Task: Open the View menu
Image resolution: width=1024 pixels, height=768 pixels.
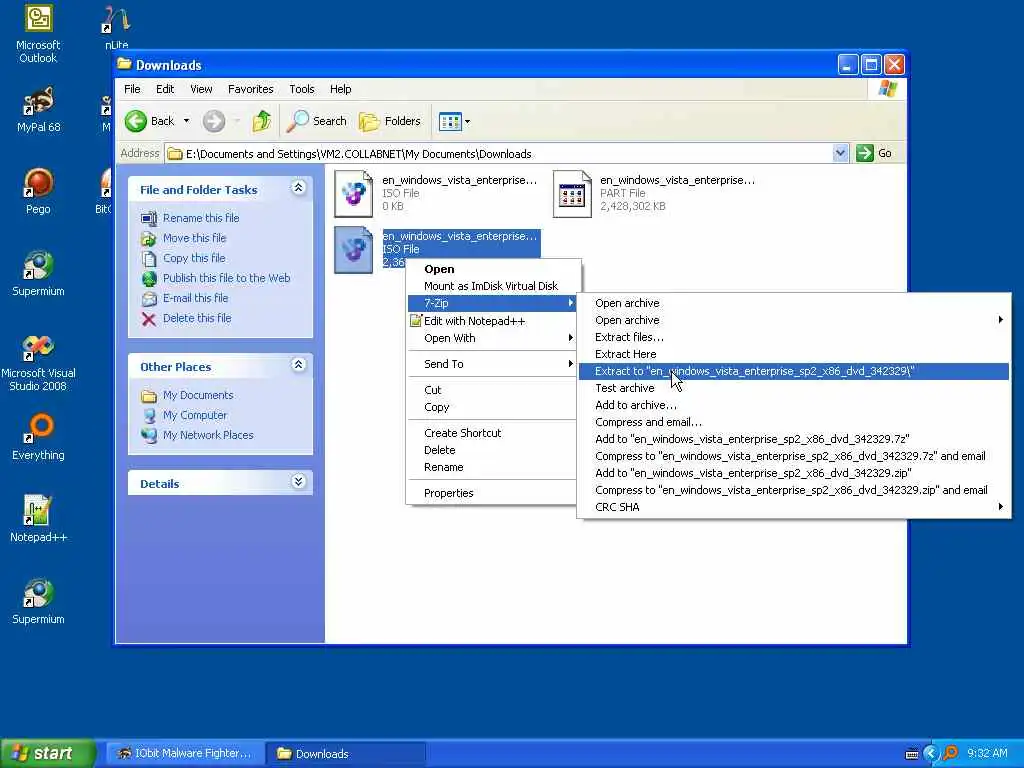Action: (201, 89)
